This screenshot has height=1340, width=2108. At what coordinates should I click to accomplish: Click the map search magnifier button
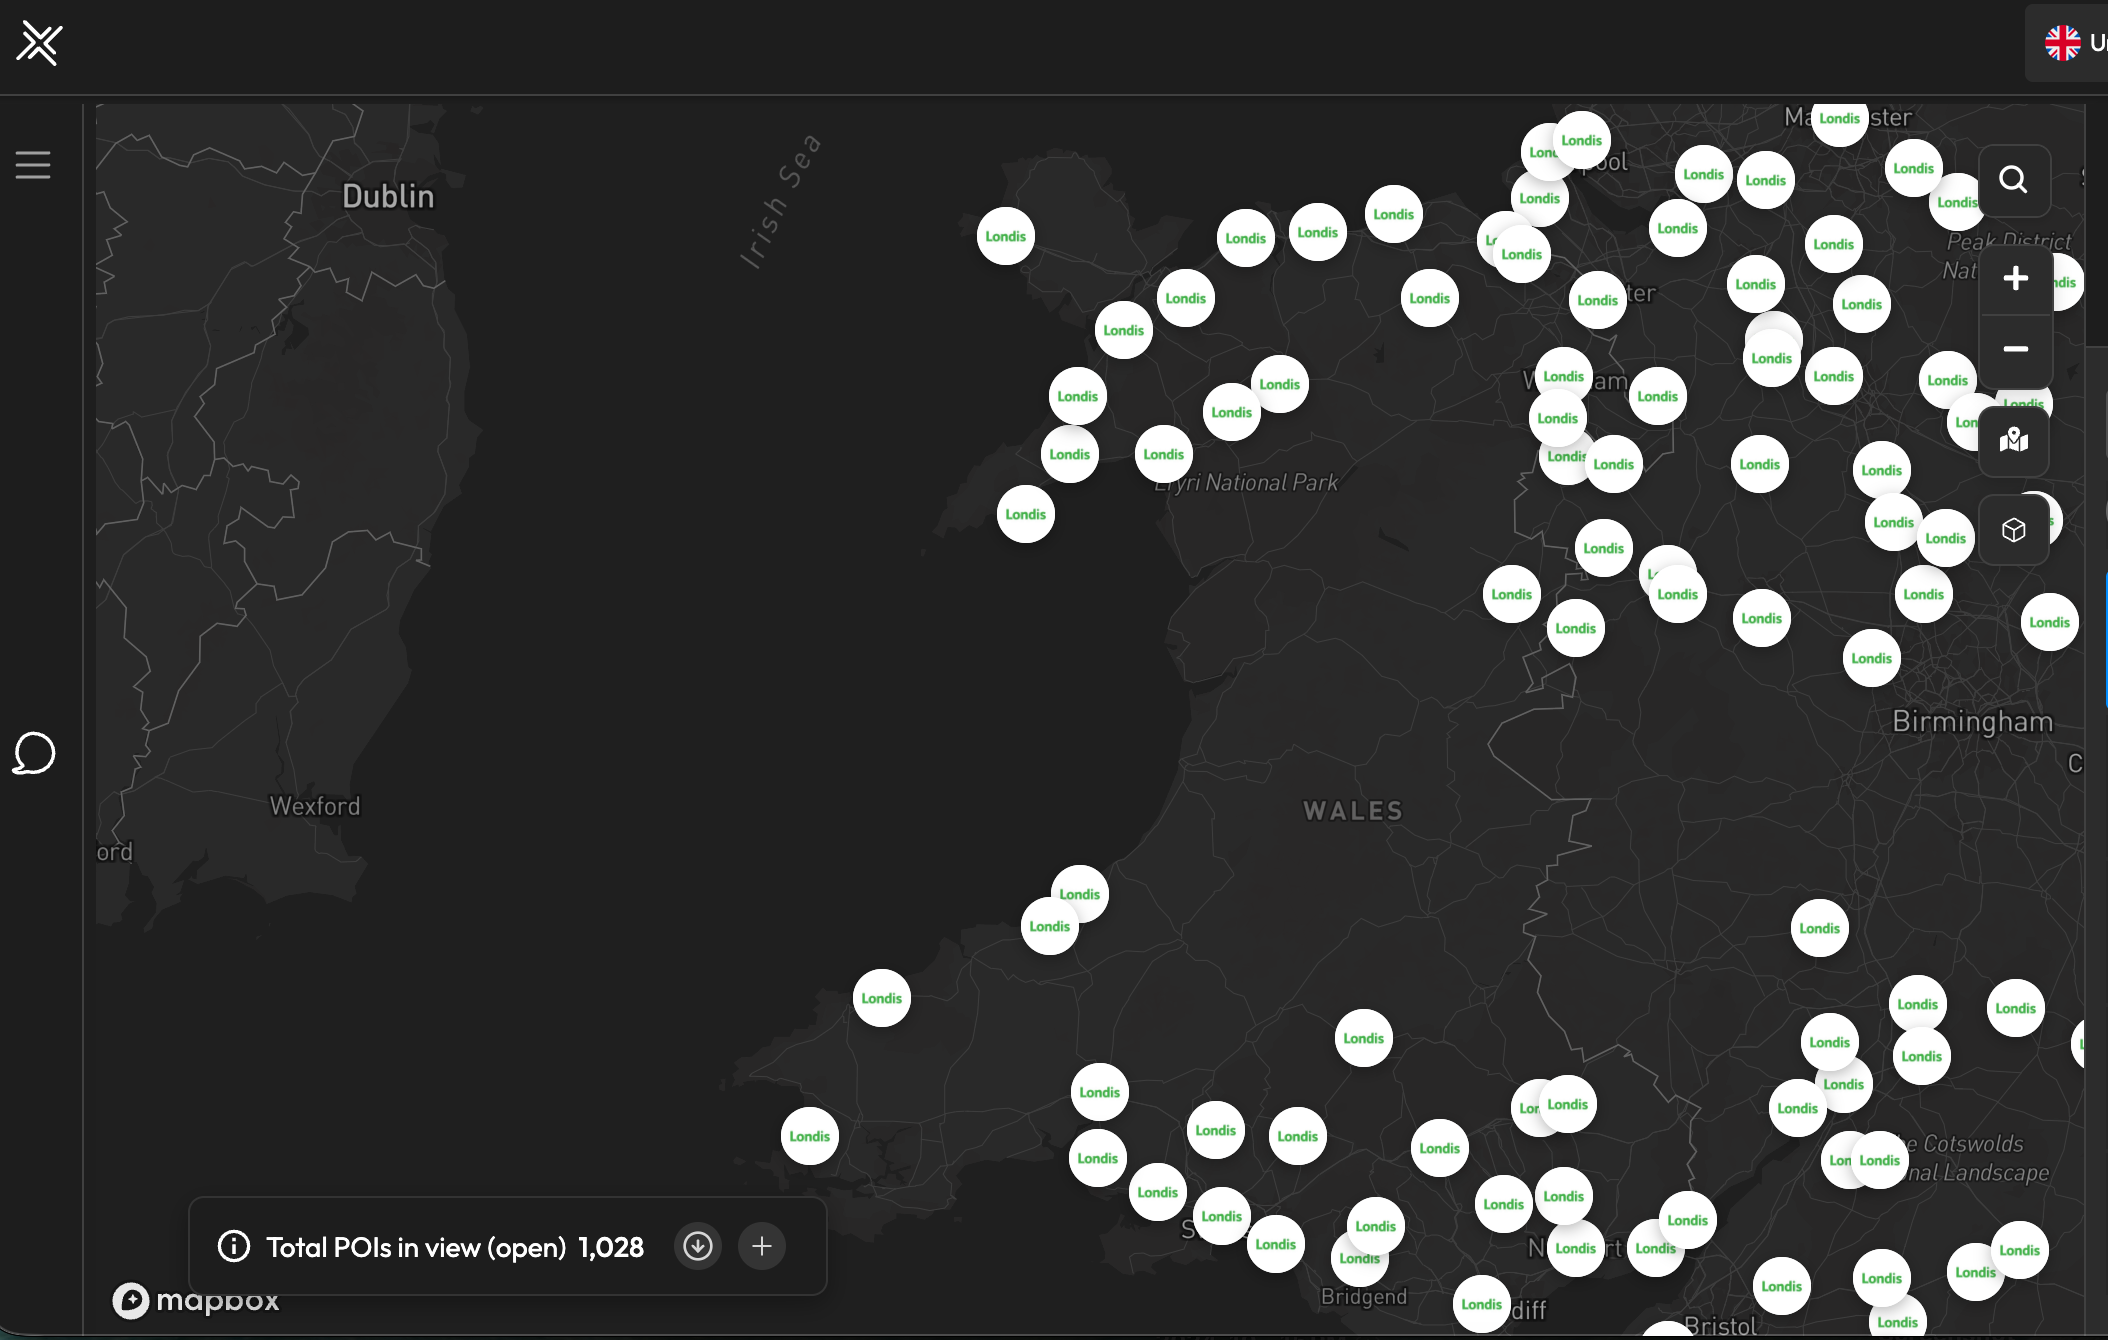2013,180
